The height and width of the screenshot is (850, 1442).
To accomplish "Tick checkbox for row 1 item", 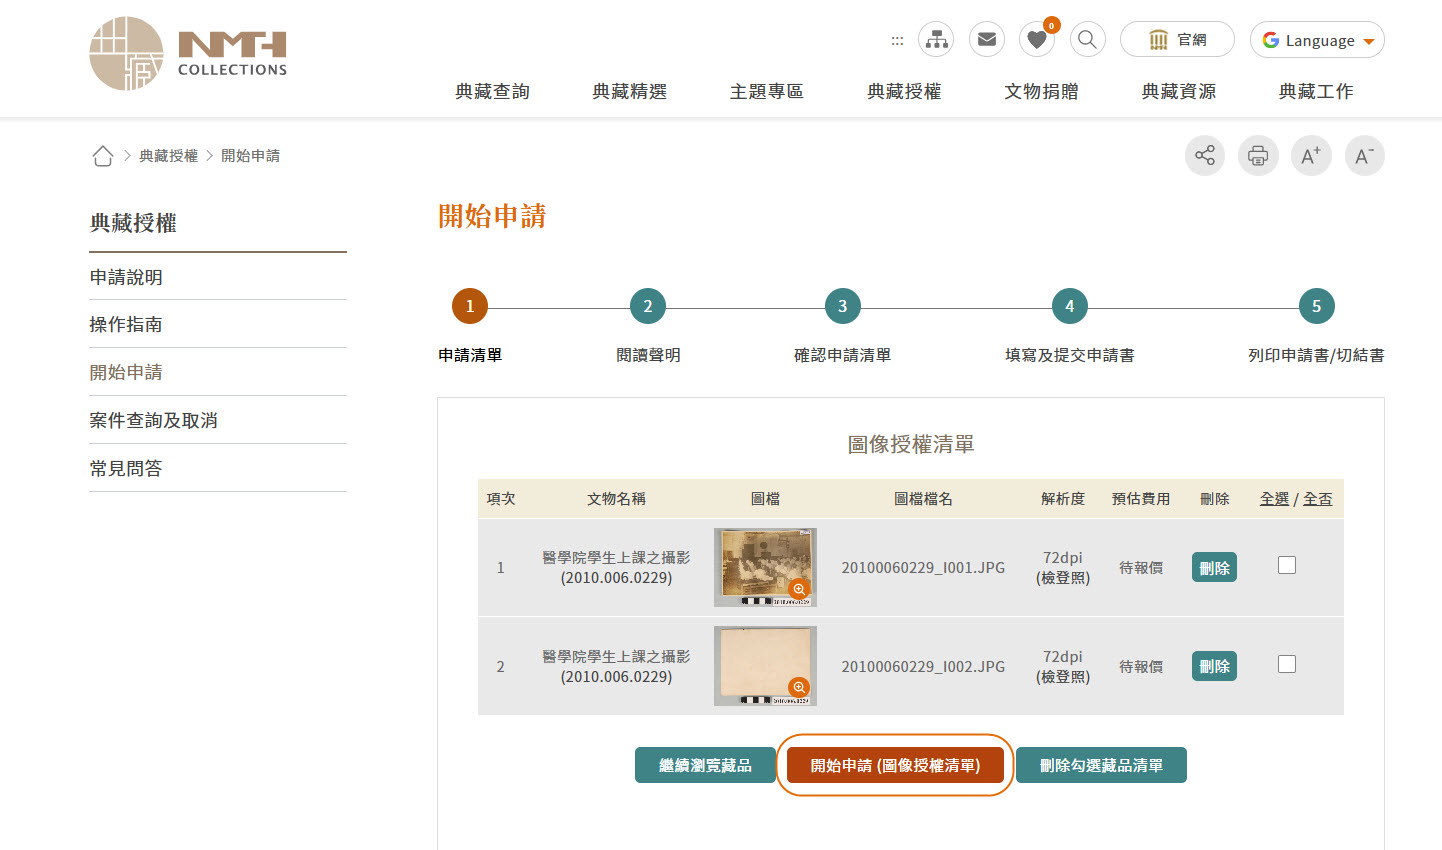I will pyautogui.click(x=1287, y=565).
